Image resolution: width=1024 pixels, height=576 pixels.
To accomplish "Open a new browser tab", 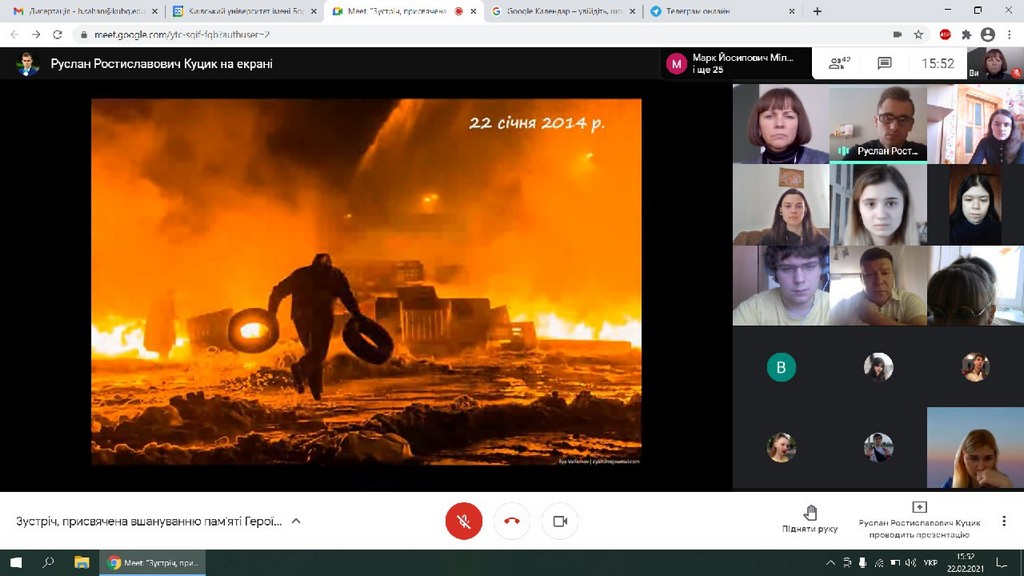I will point(817,11).
